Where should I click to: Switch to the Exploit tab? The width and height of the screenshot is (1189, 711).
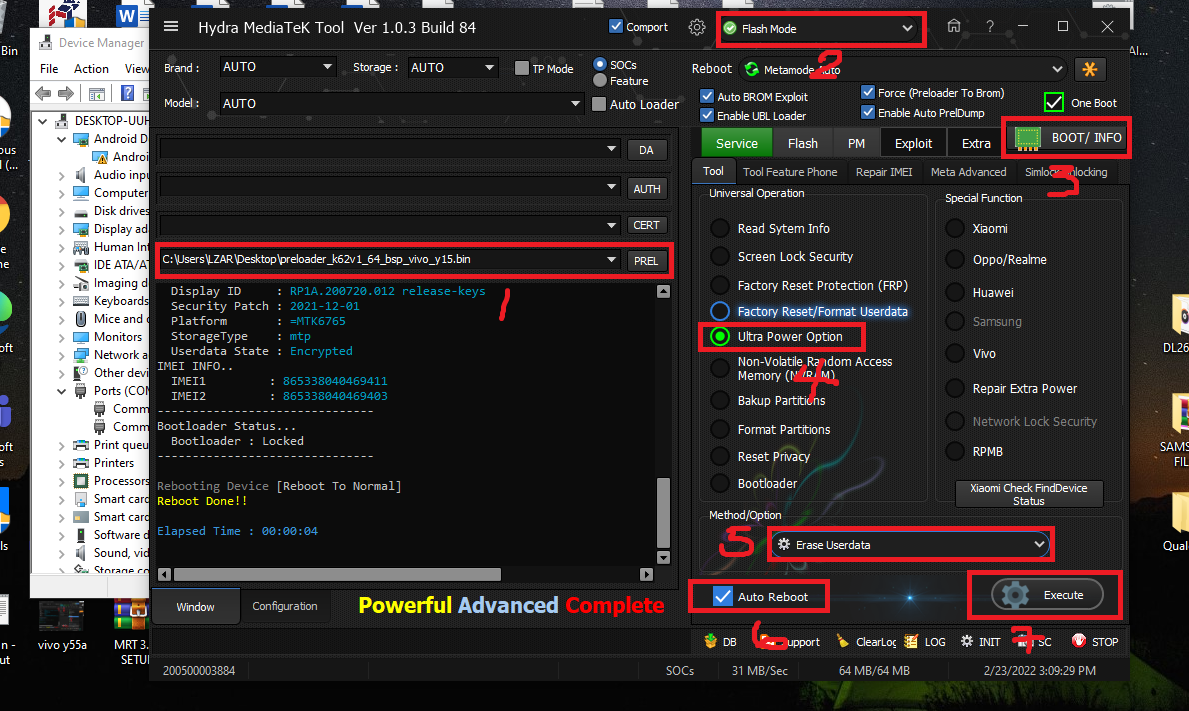(913, 143)
